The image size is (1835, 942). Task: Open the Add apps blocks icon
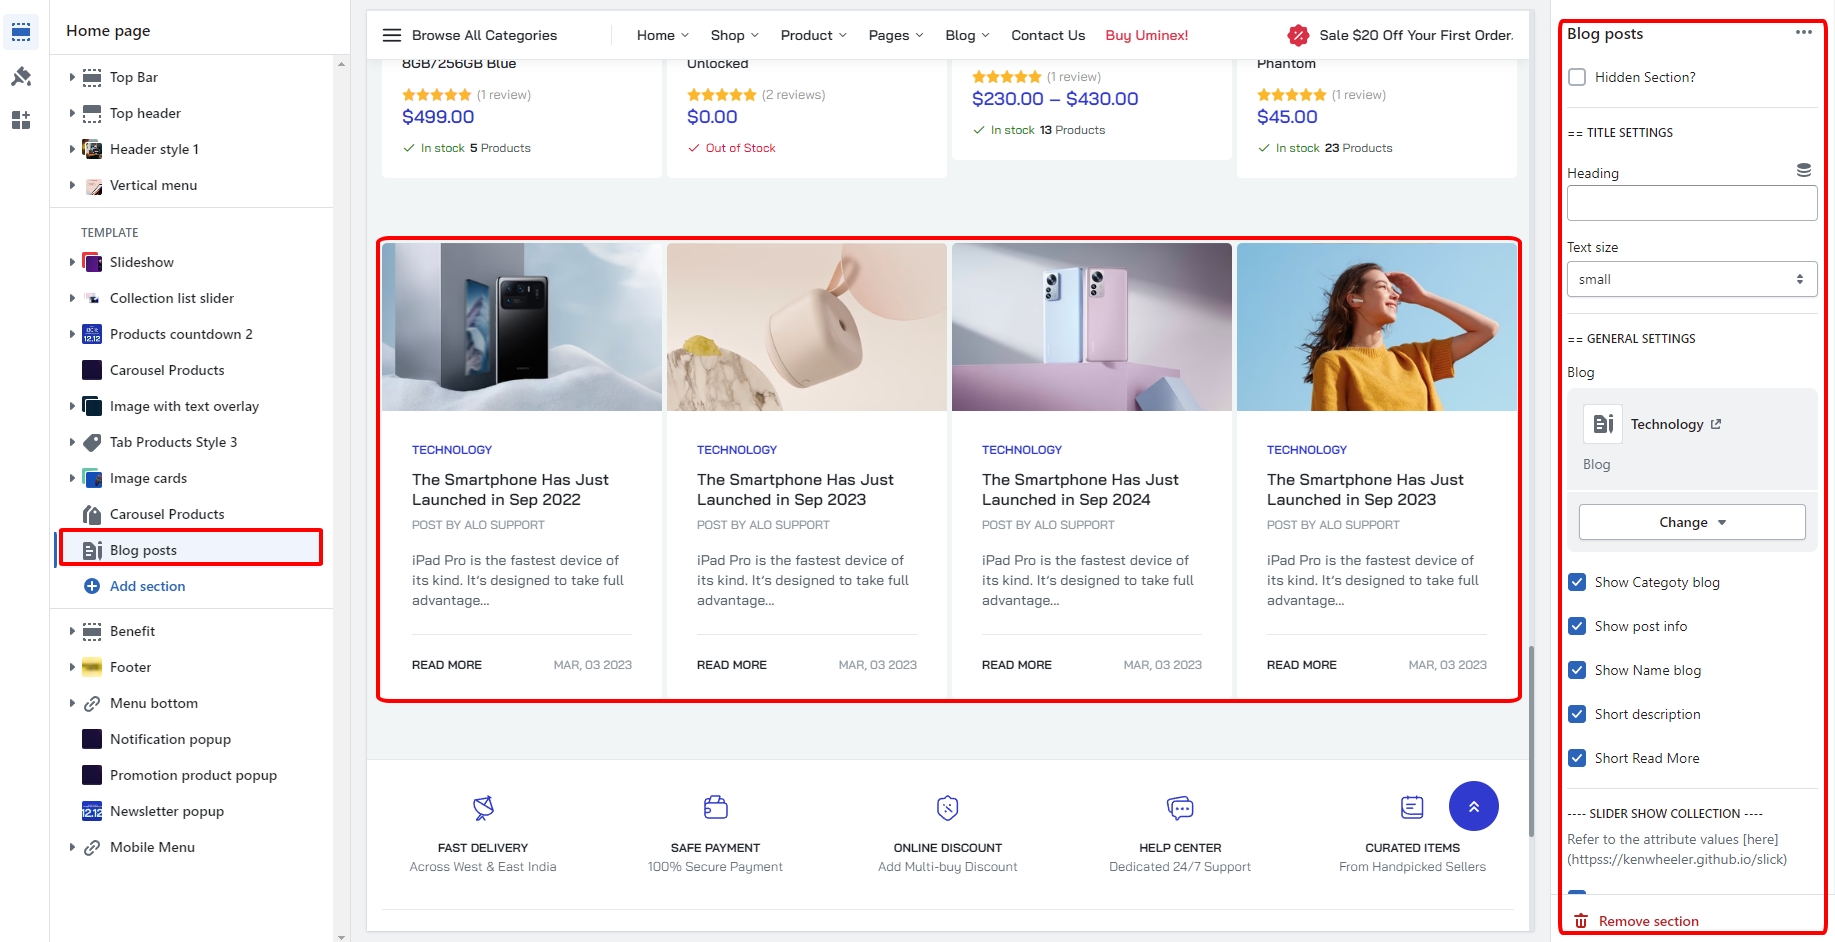point(21,120)
